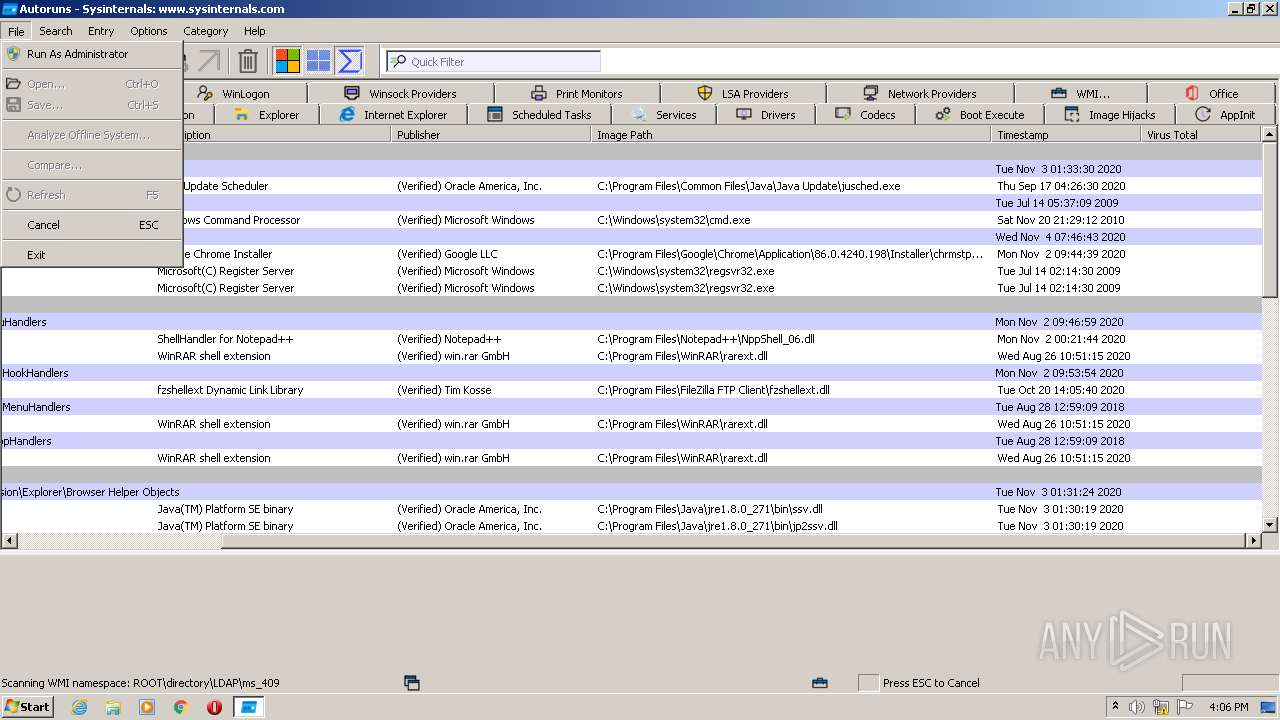This screenshot has width=1280, height=720.
Task: Switch to the Boot Execute tab
Action: (x=980, y=114)
